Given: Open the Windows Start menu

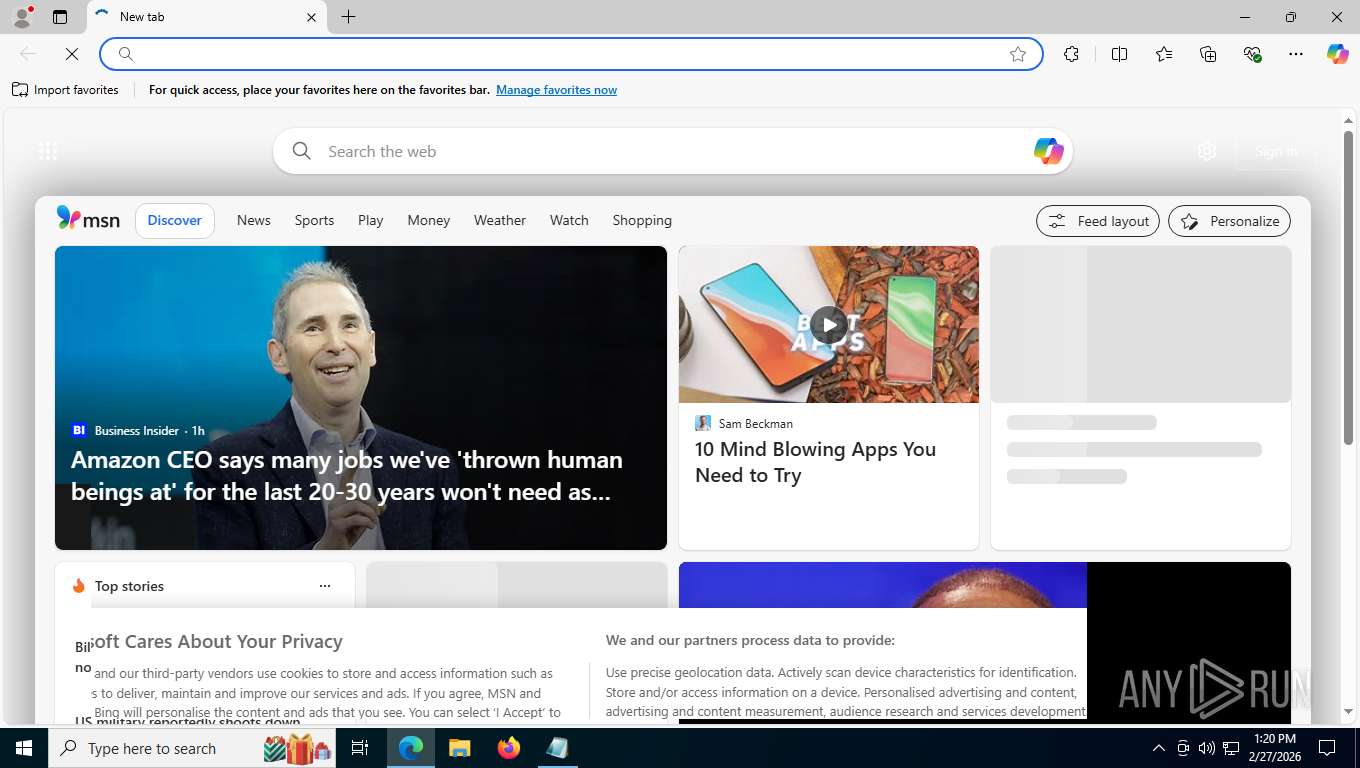Looking at the screenshot, I should click(24, 748).
